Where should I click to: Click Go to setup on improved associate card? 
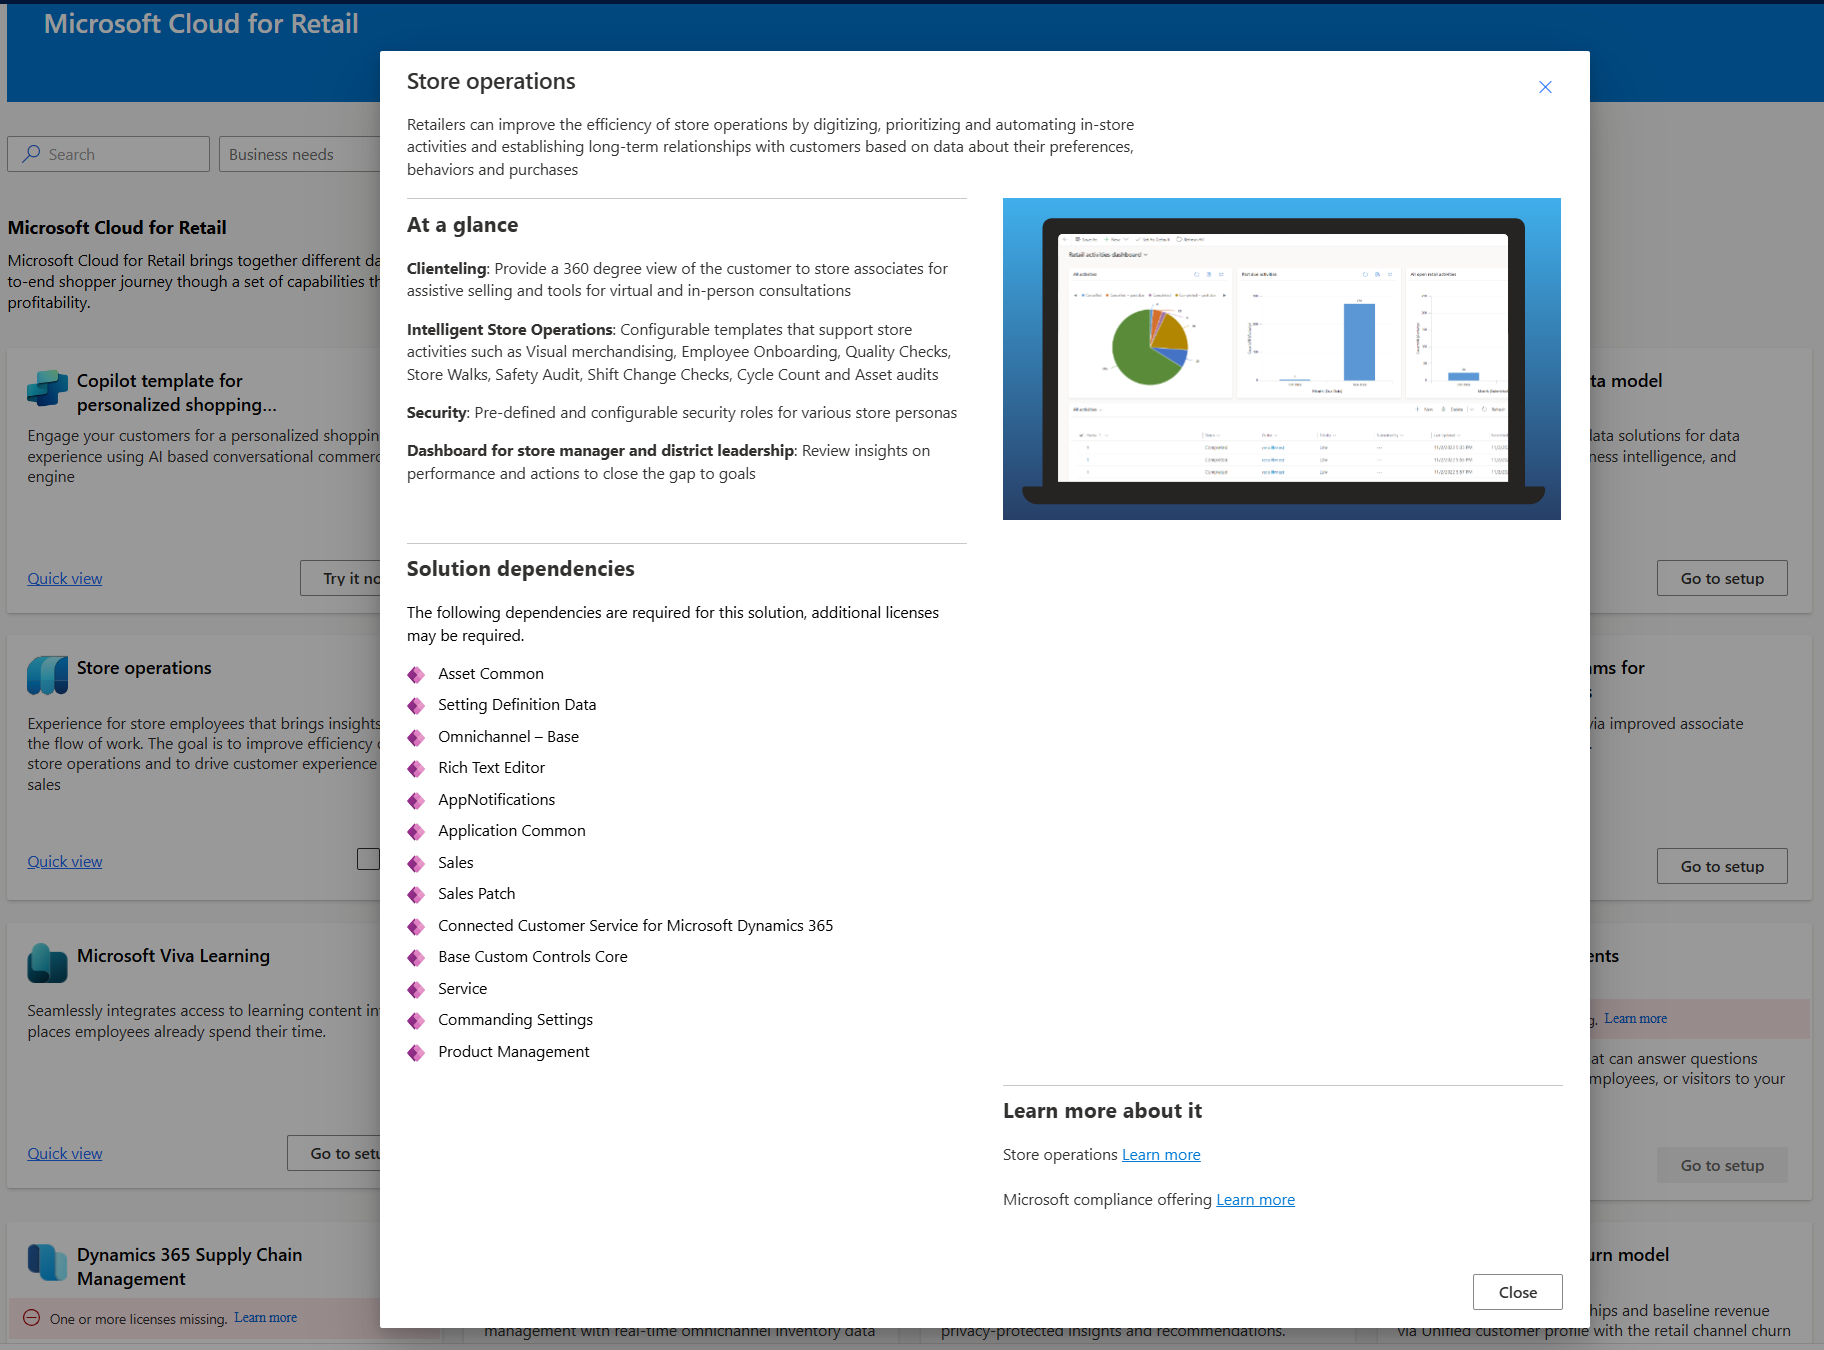pos(1722,866)
